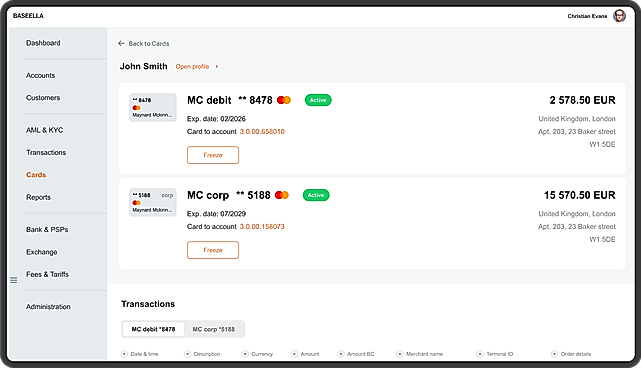Click the 15 570.50 EUR balance
This screenshot has width=641, height=368.
pyautogui.click(x=580, y=195)
